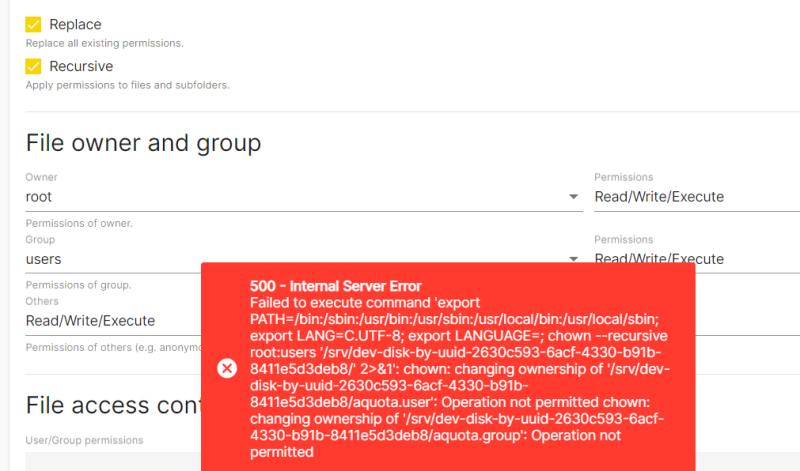Image resolution: width=800 pixels, height=471 pixels.
Task: Toggle the Replace checkbox
Action: pyautogui.click(x=33, y=24)
